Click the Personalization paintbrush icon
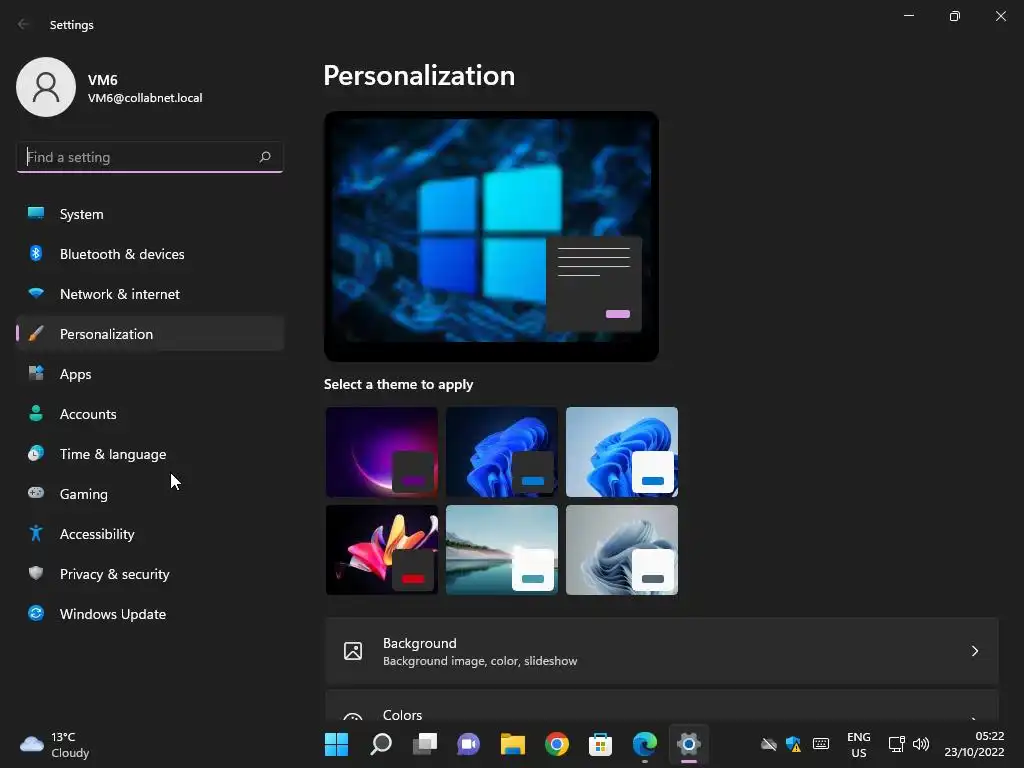 click(x=36, y=334)
